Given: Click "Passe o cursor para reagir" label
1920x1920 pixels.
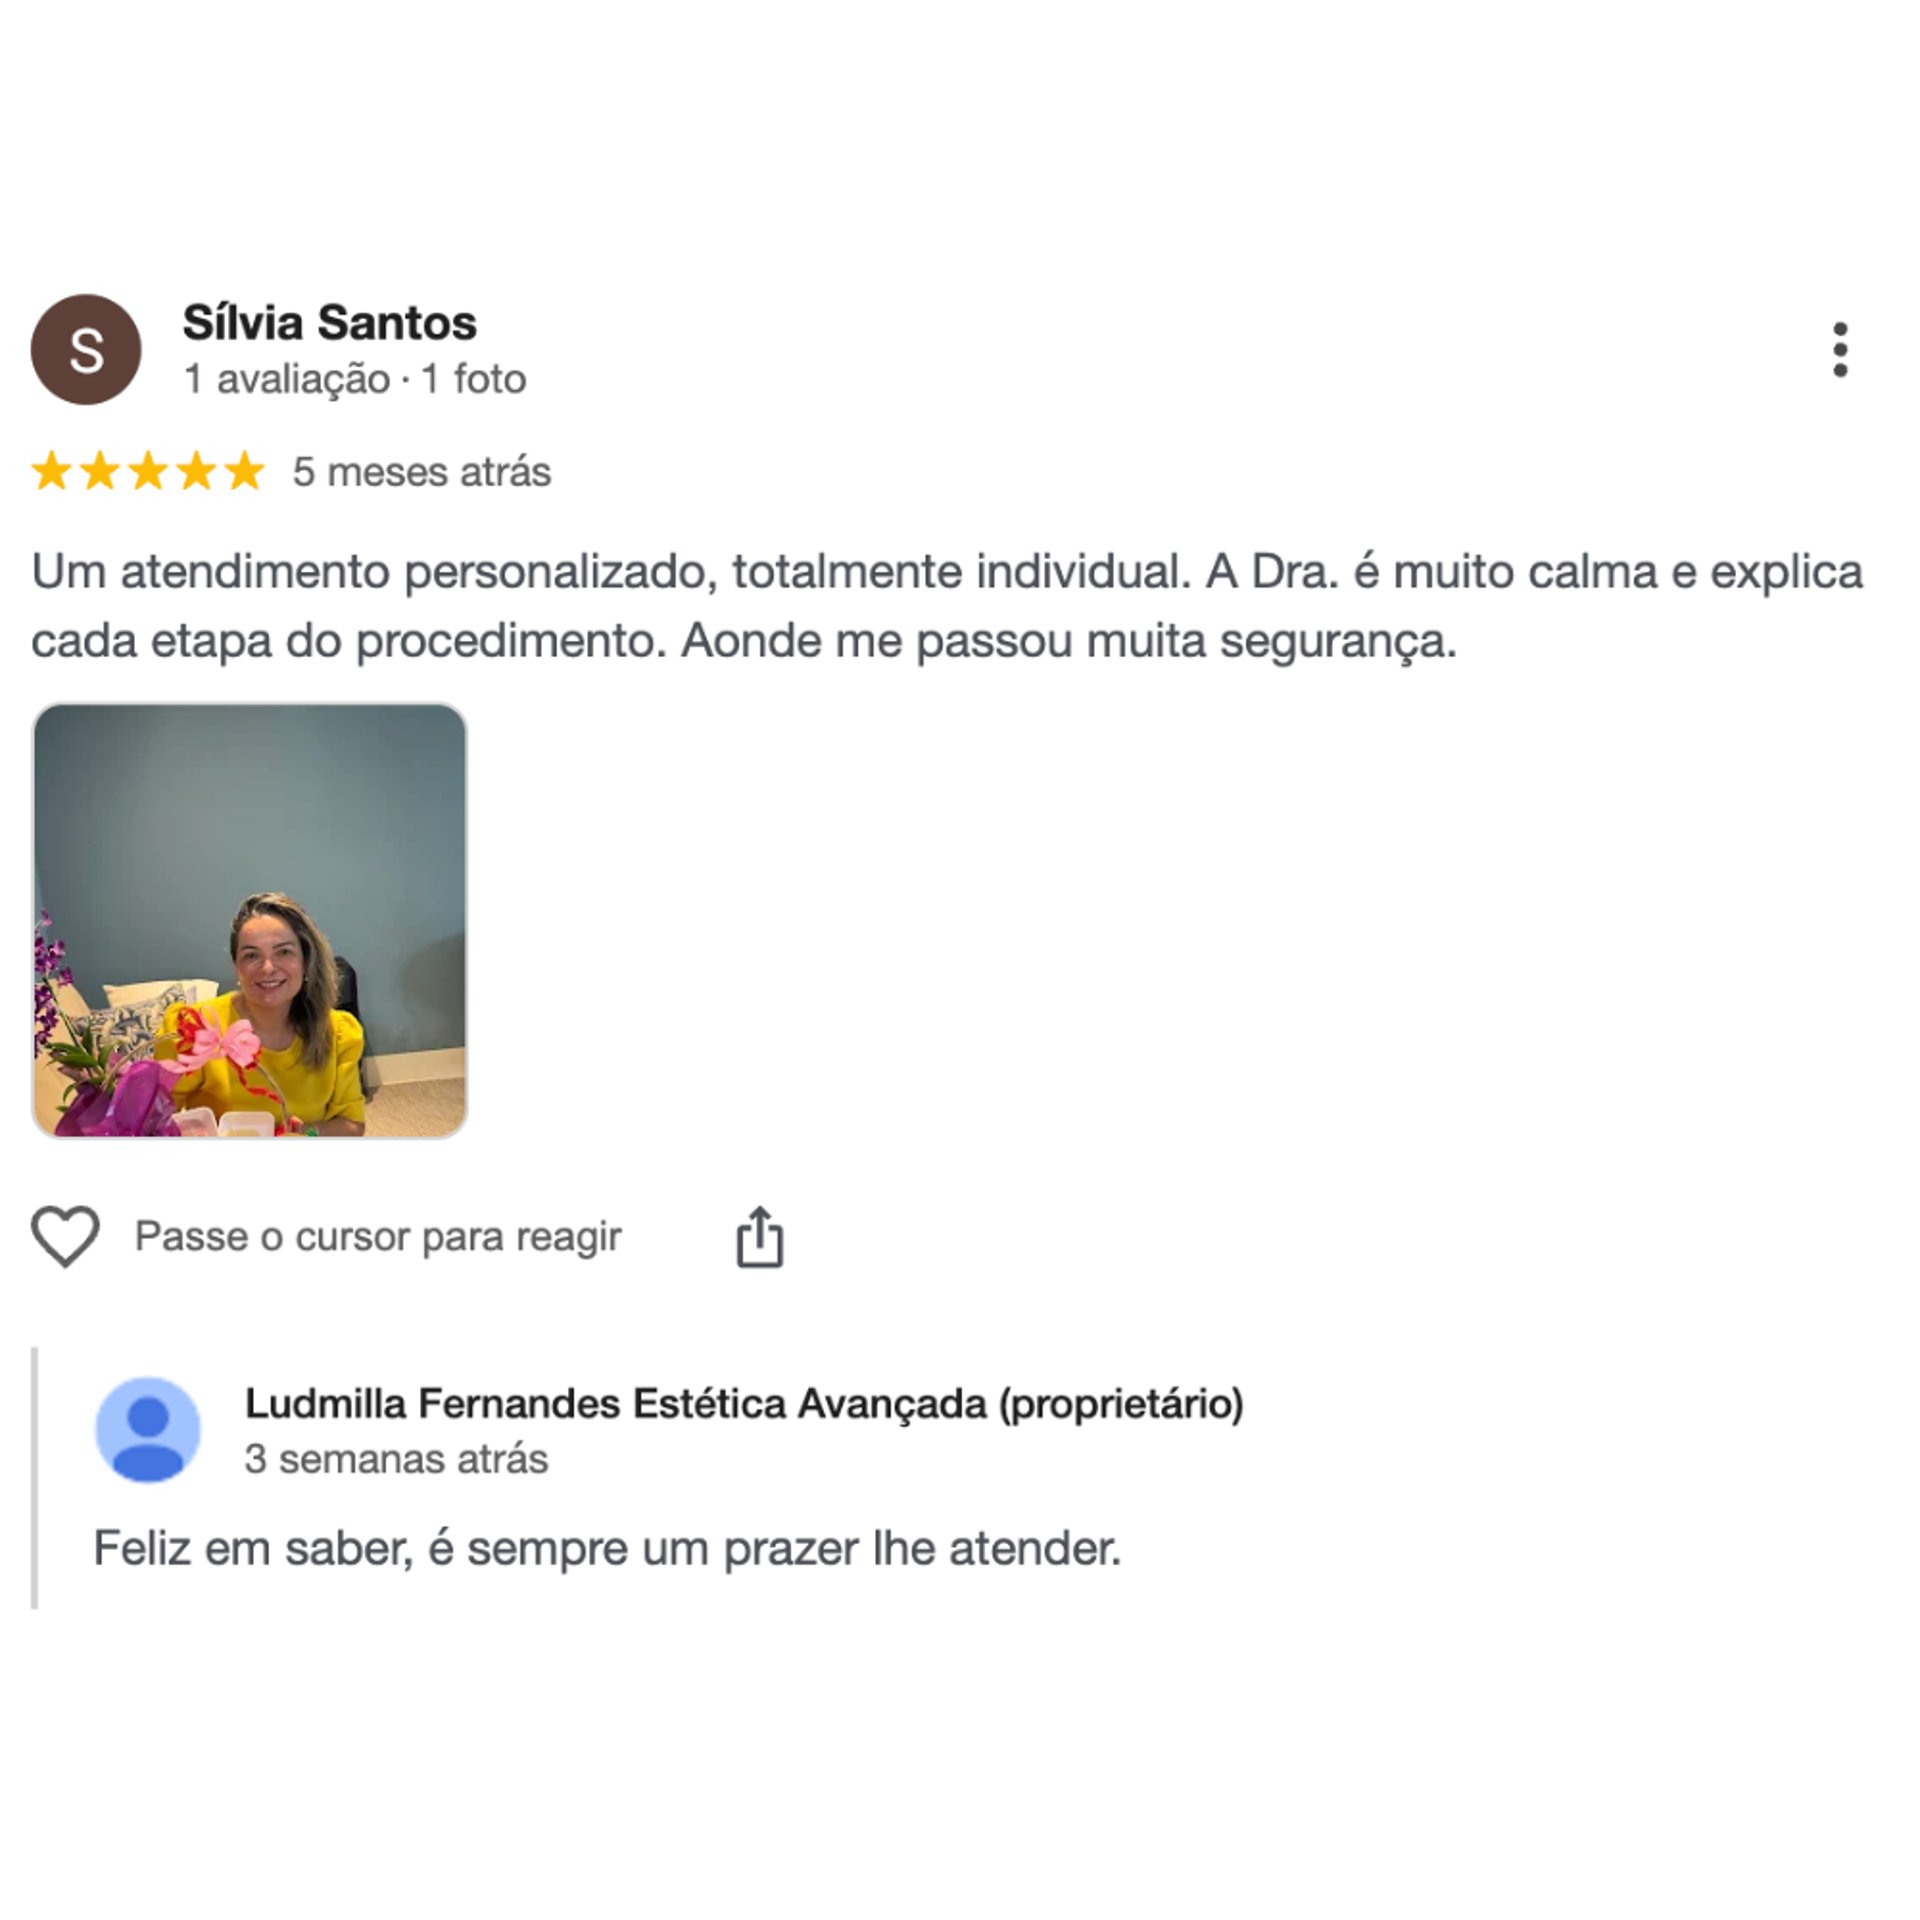Looking at the screenshot, I should pos(378,1237).
